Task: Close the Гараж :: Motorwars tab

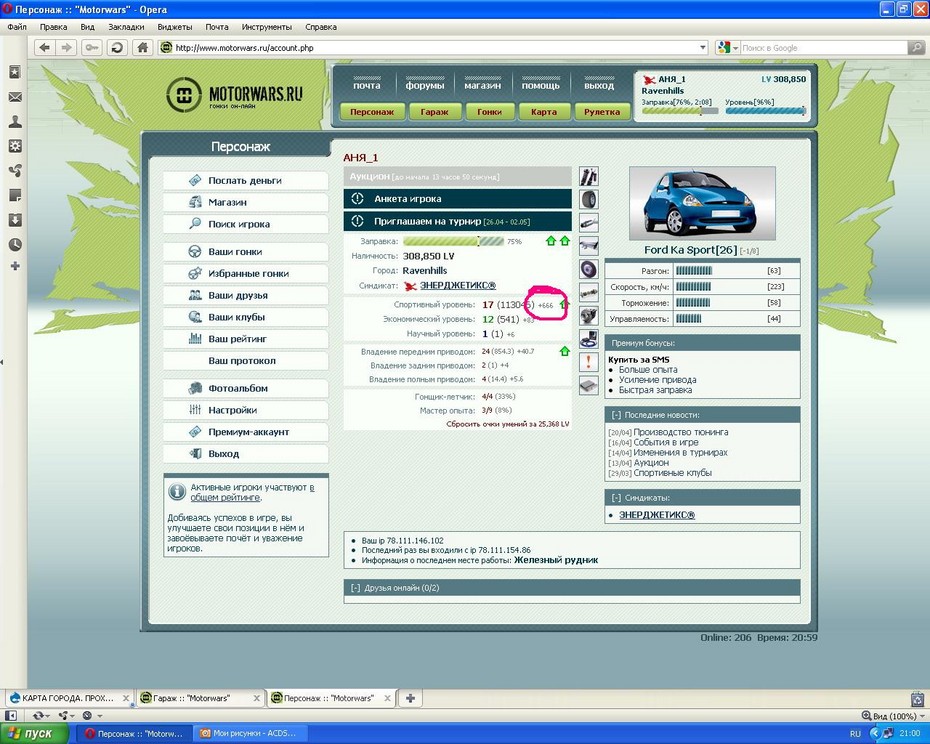Action: click(x=257, y=698)
